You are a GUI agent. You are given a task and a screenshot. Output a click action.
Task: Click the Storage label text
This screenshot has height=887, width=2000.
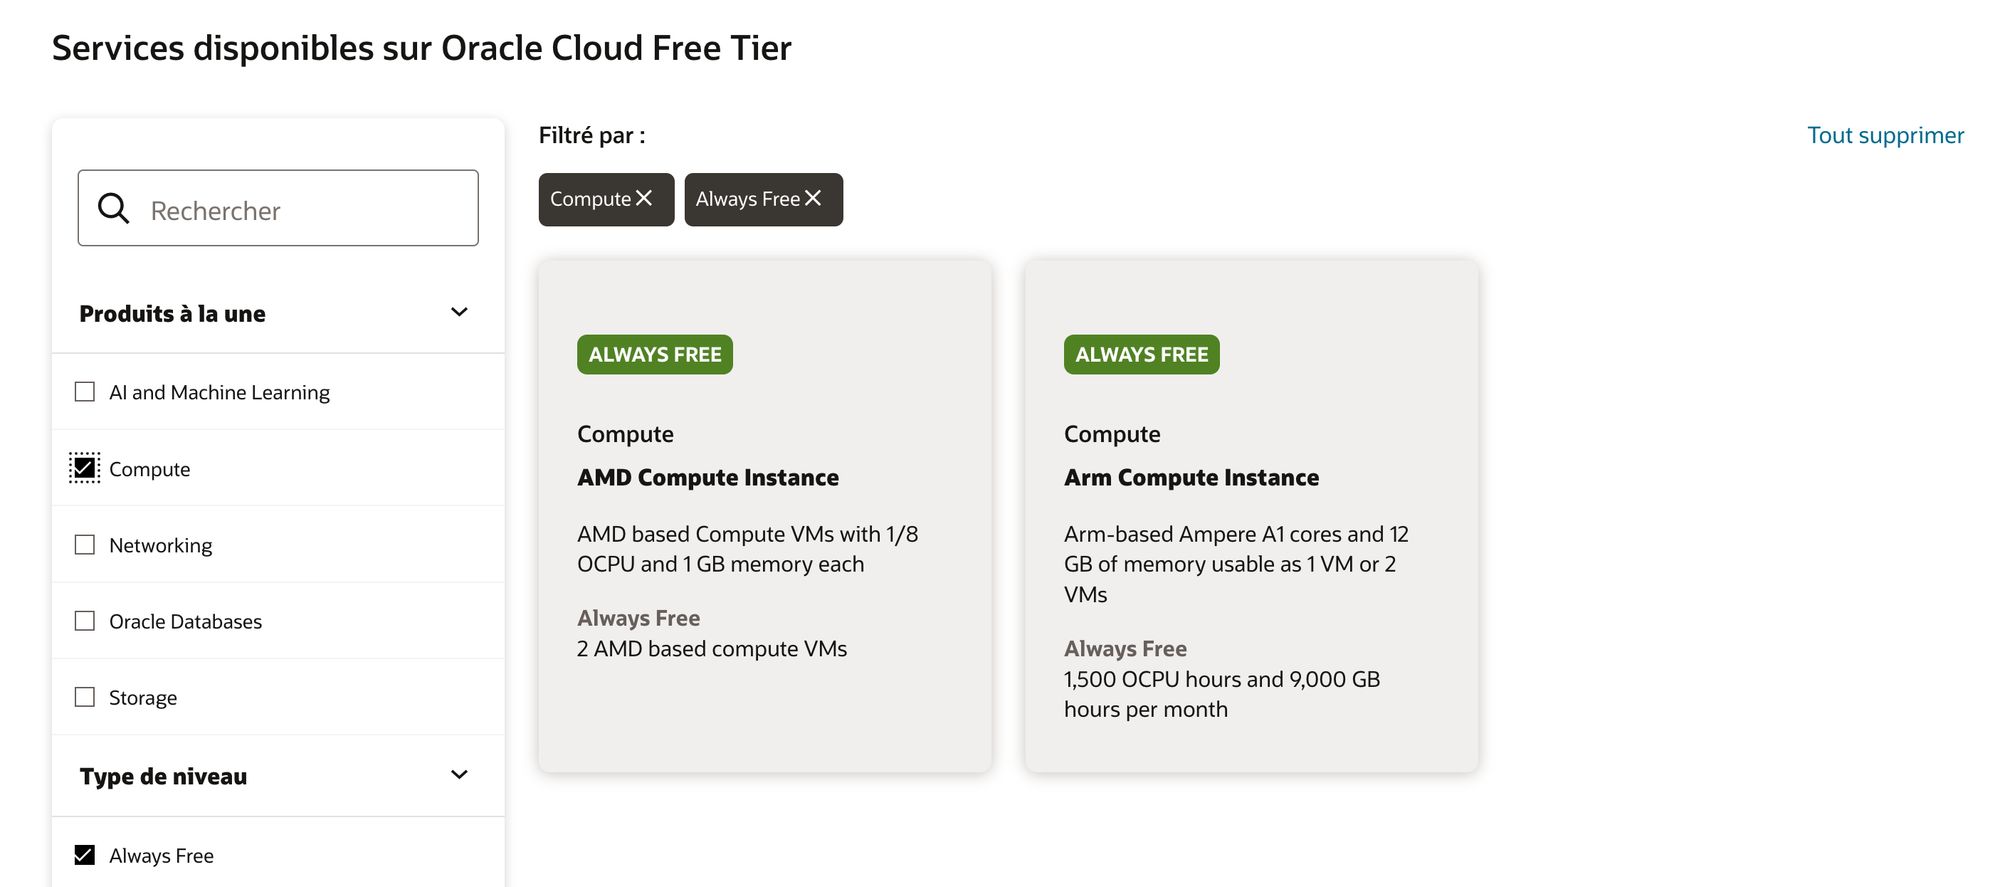(143, 698)
